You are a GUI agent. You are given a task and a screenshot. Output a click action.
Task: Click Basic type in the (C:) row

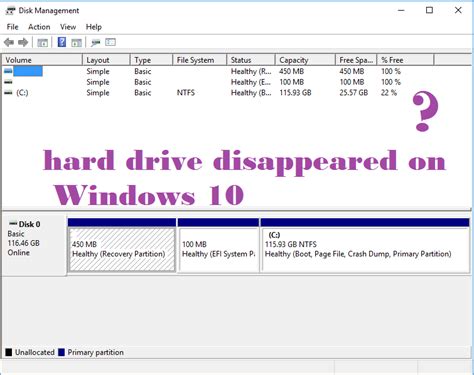point(143,93)
